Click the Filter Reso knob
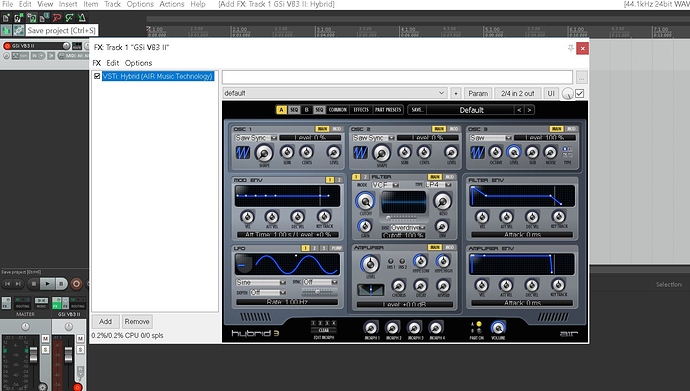Viewport: 690px width, 391px height. [x=442, y=201]
